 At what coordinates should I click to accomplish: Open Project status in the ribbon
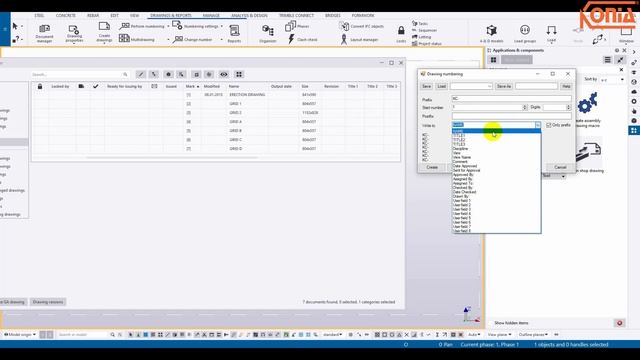[427, 43]
